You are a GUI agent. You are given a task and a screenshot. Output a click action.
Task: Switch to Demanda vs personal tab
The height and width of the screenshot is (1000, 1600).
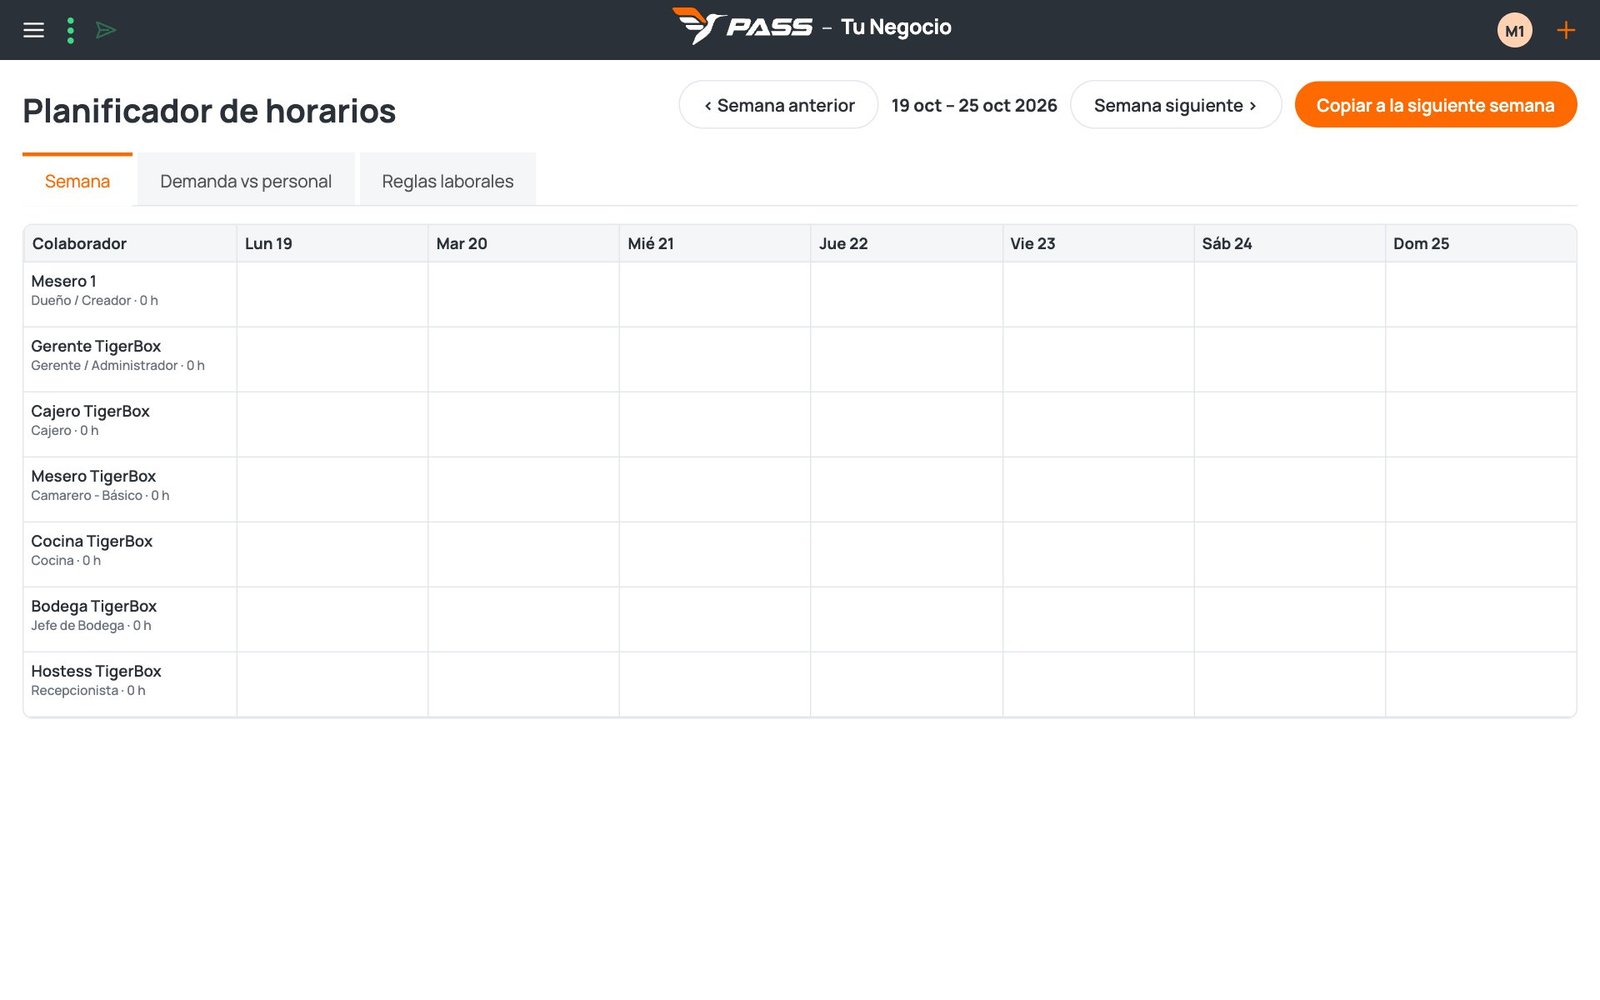click(246, 181)
